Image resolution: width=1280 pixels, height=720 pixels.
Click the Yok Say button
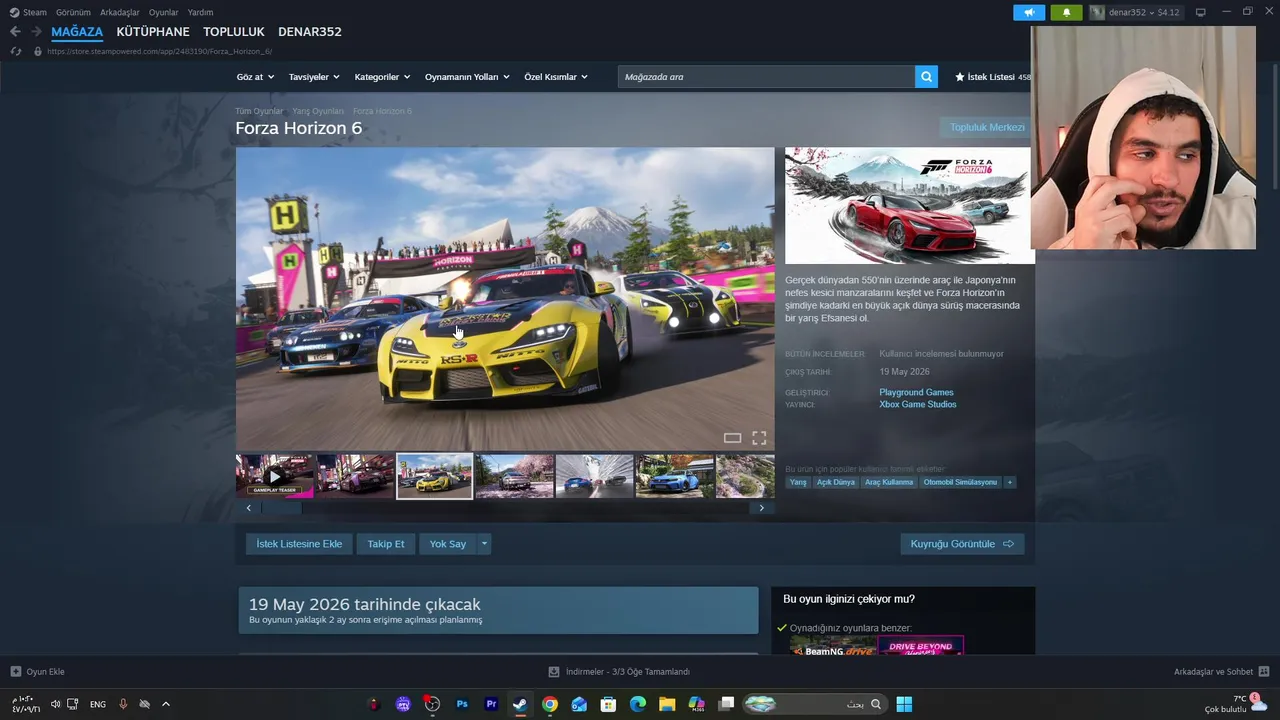point(448,544)
